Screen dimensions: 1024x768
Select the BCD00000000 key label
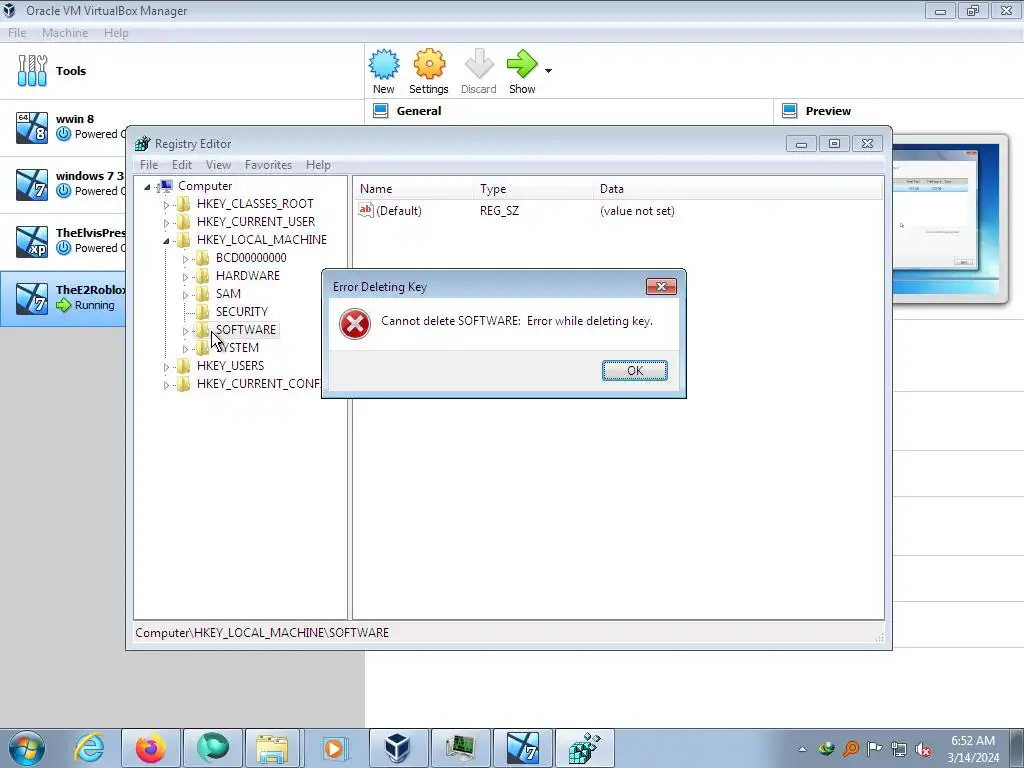click(x=251, y=257)
